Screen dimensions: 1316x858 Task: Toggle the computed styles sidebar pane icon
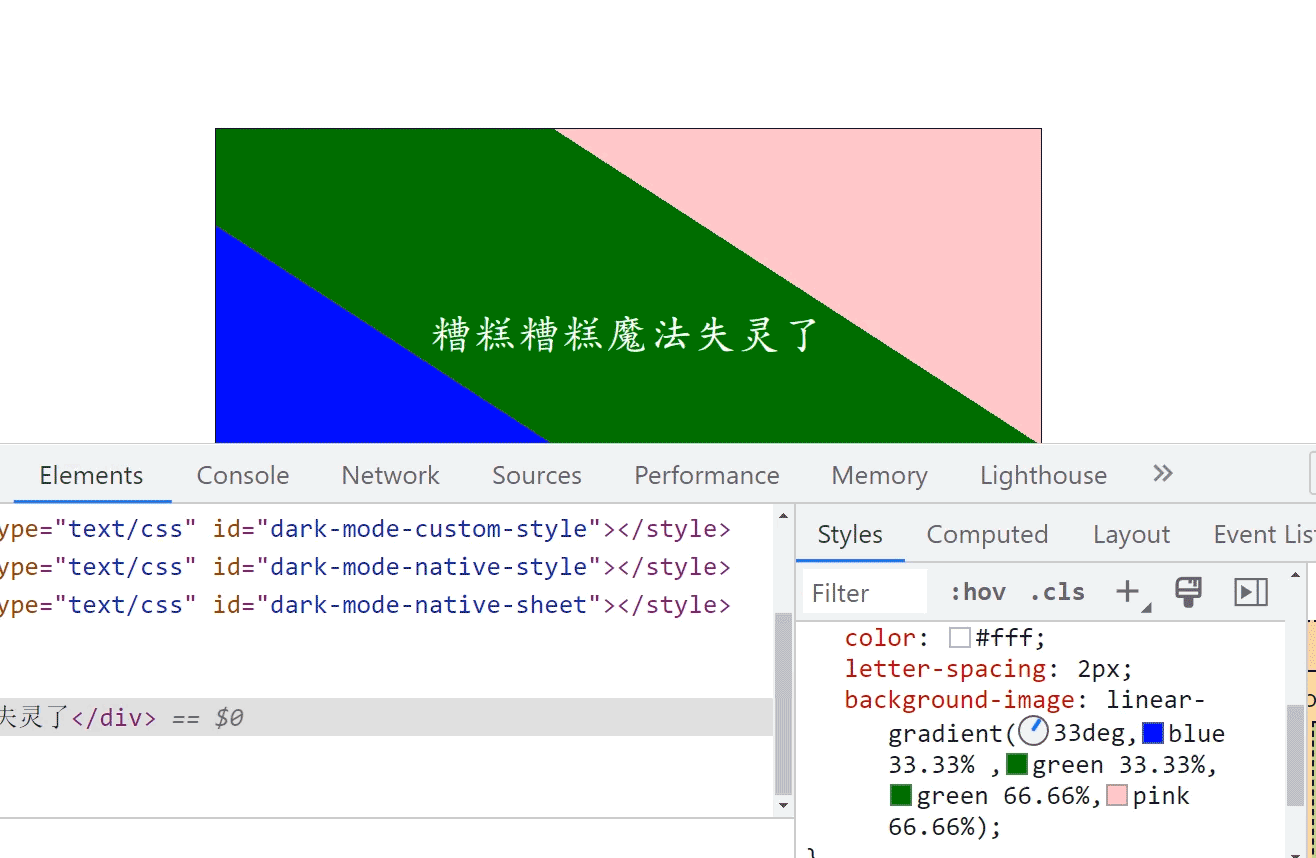[x=1251, y=592]
